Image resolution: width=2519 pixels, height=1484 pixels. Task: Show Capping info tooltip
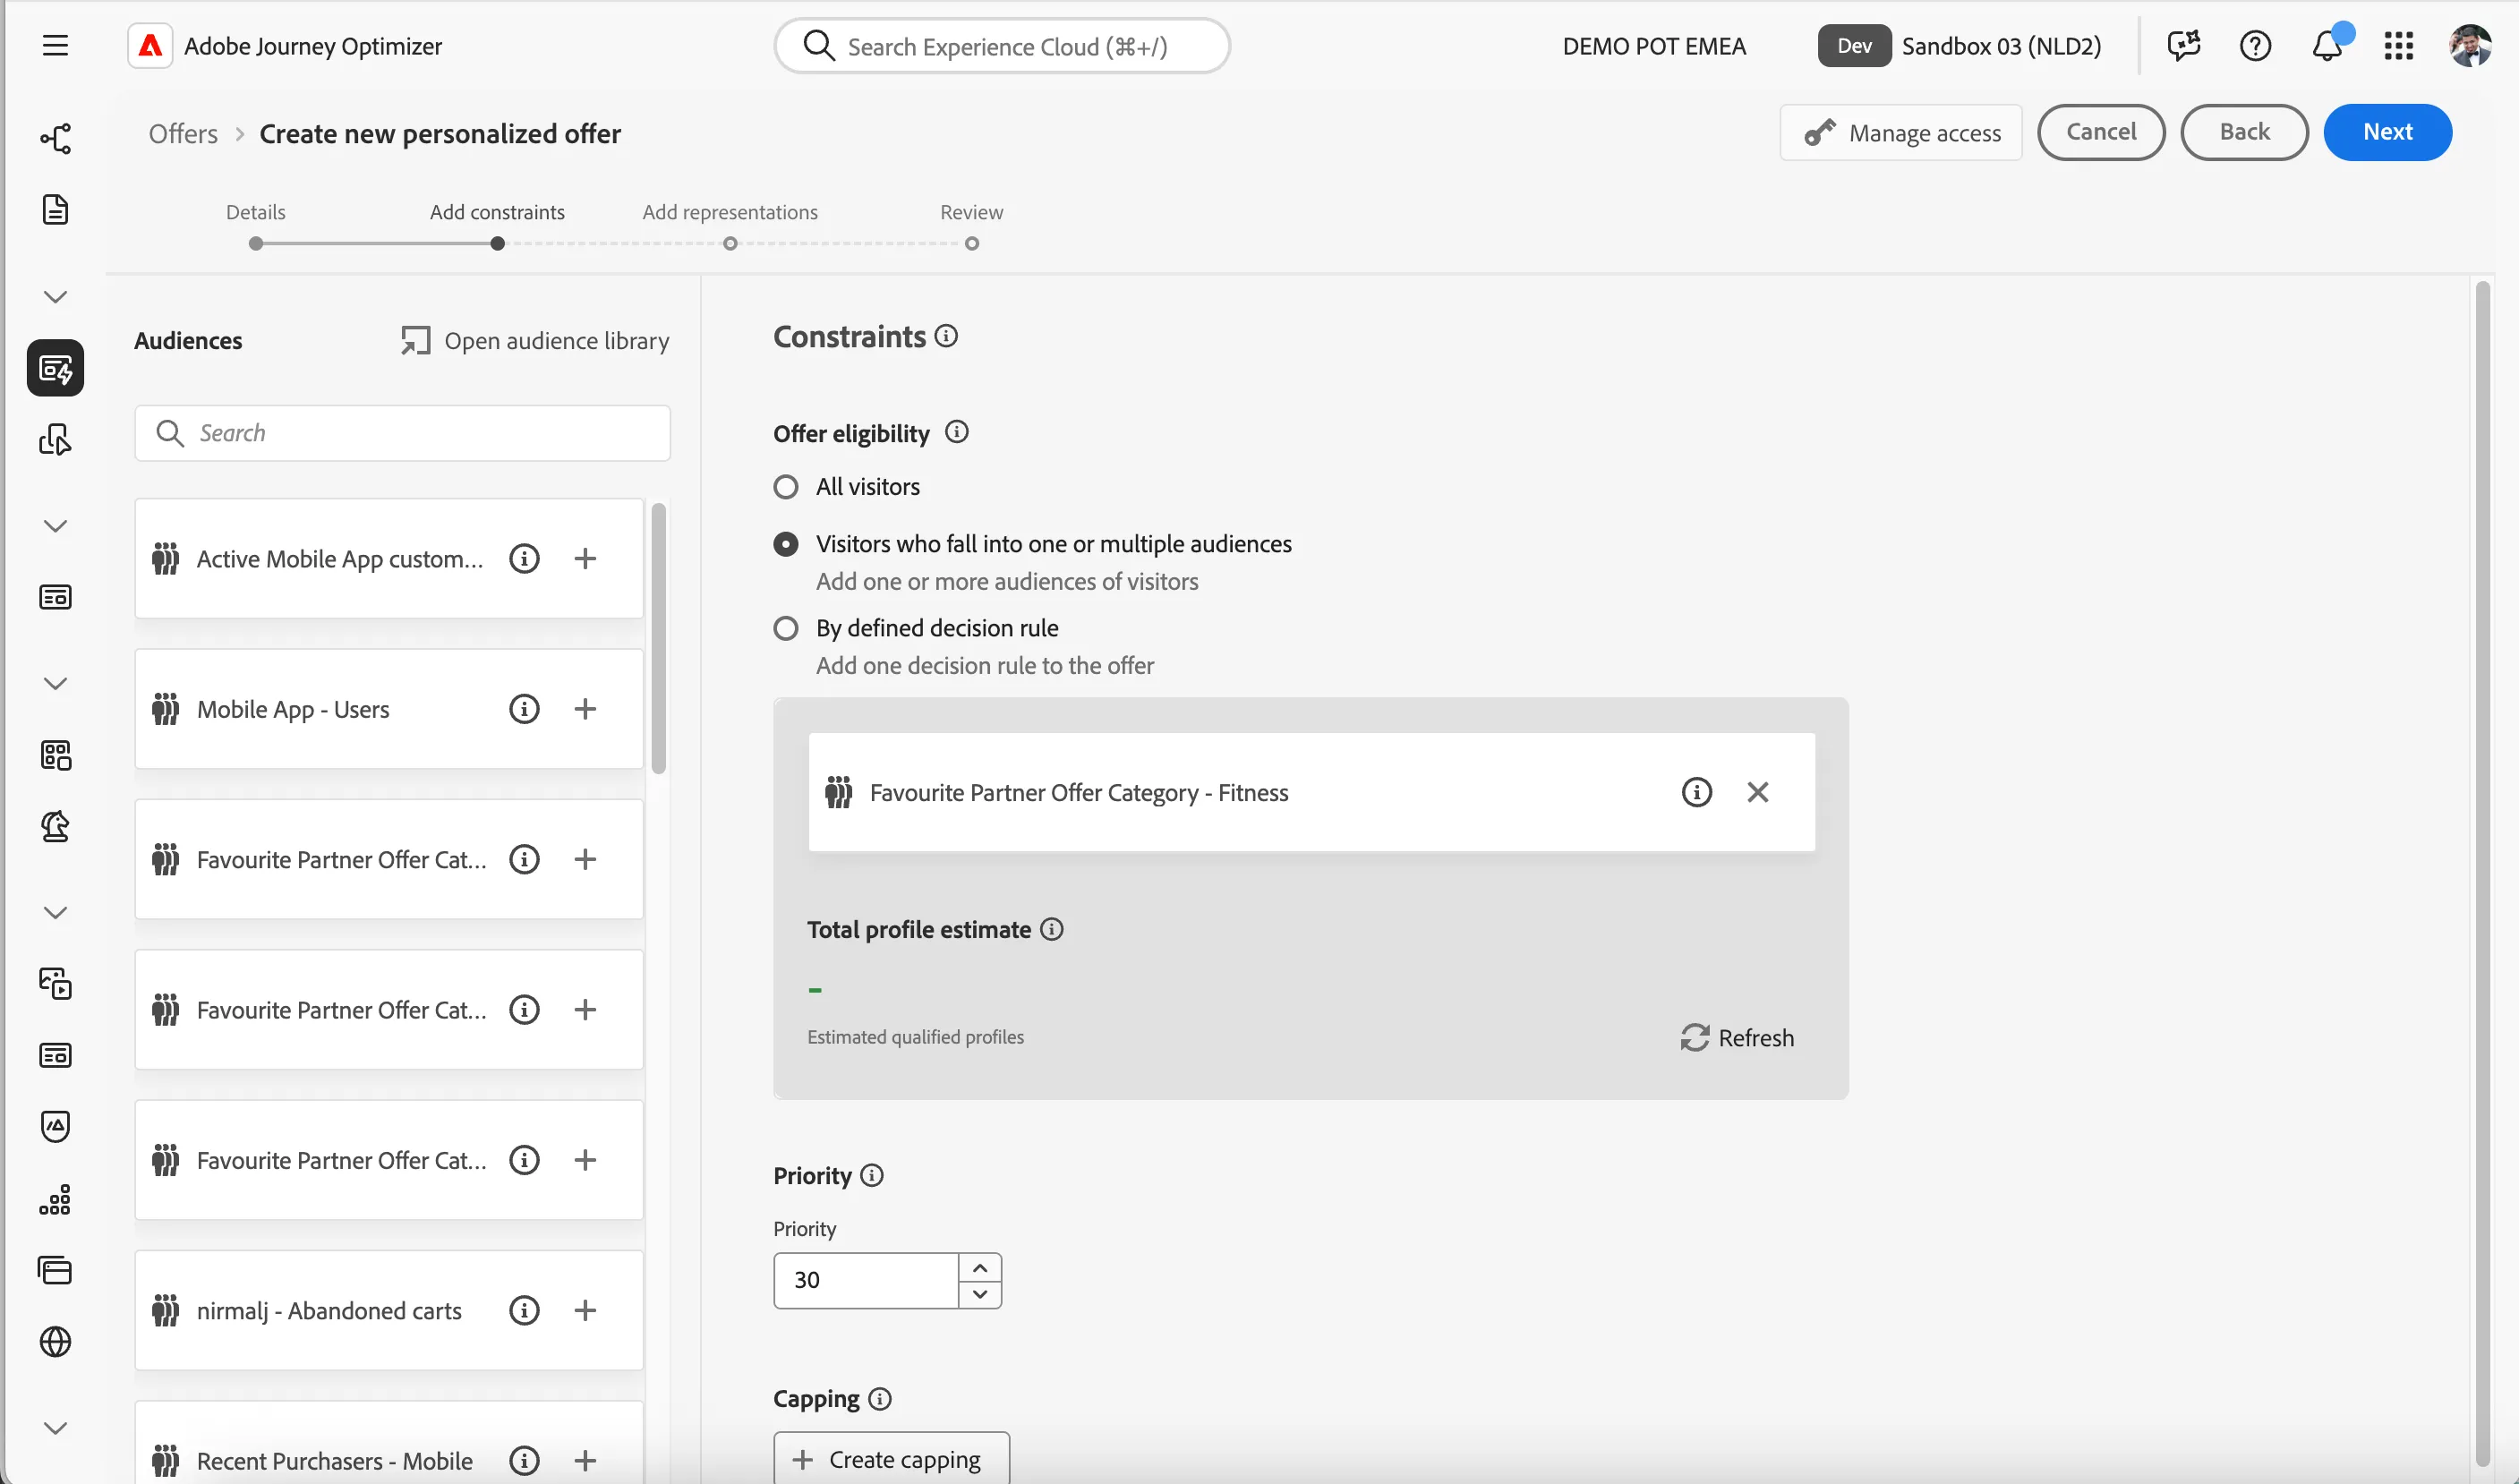[x=879, y=1398]
